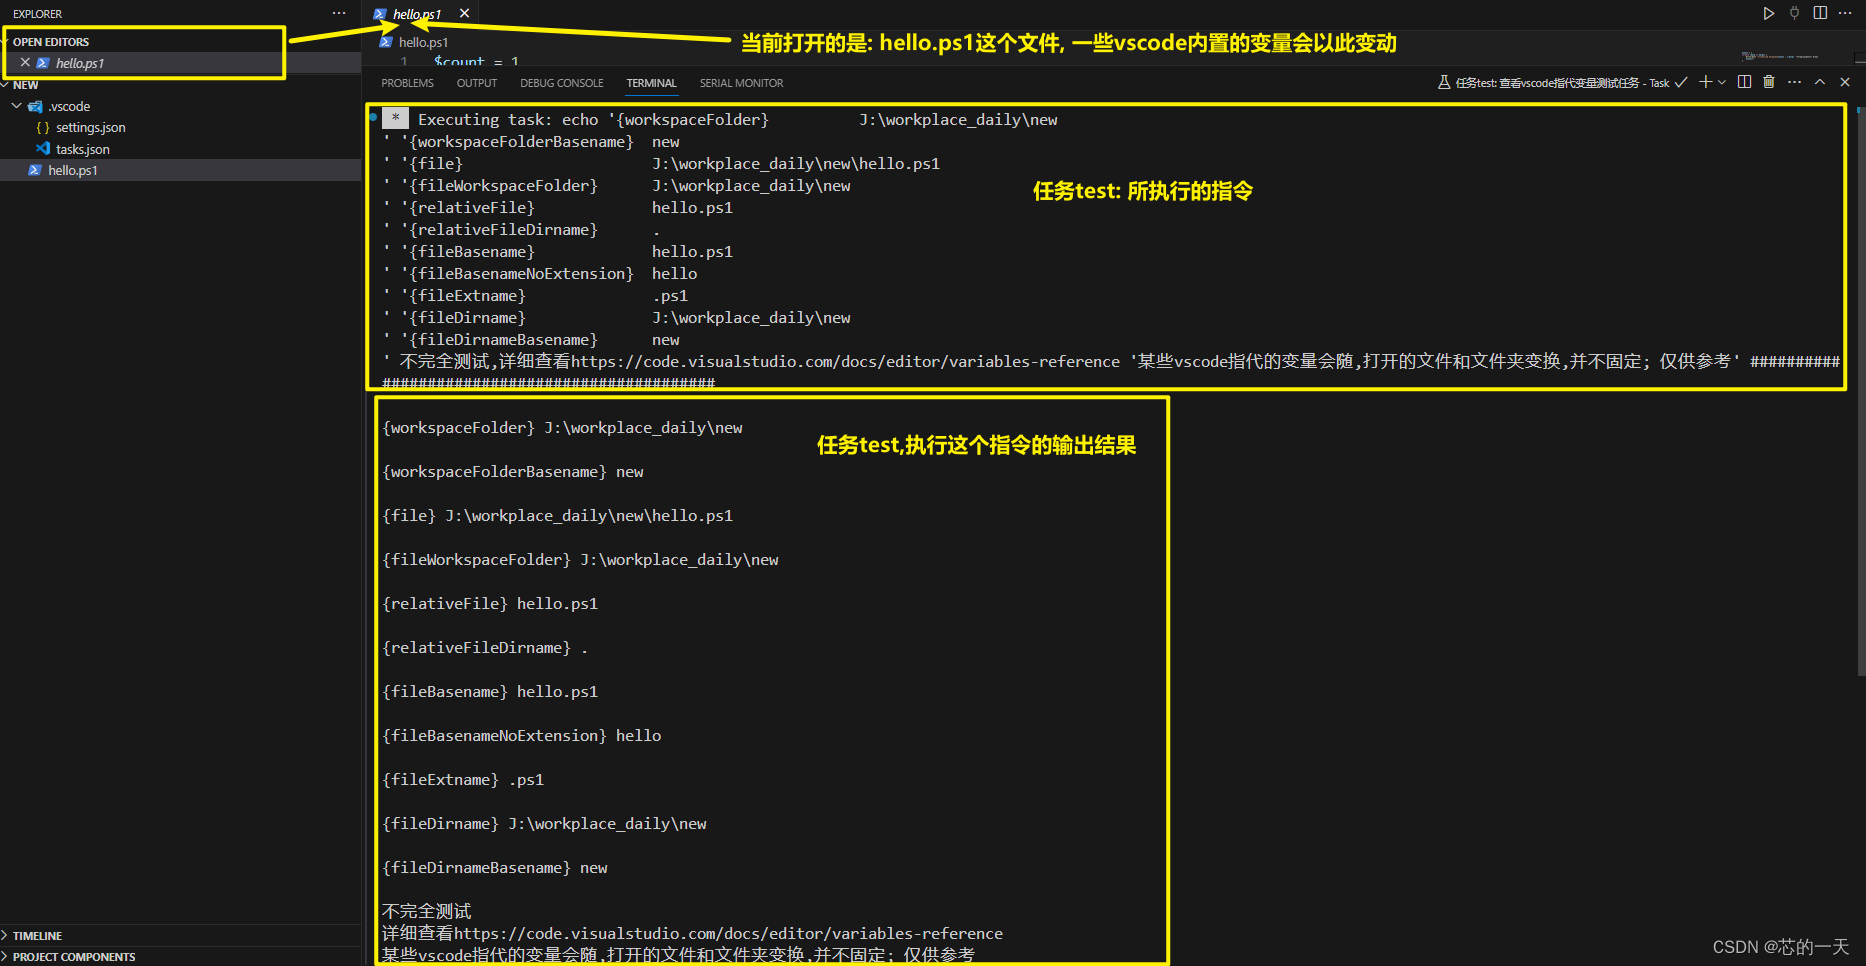This screenshot has width=1866, height=966.
Task: Click the task flask icon in terminal header
Action: [x=1444, y=82]
